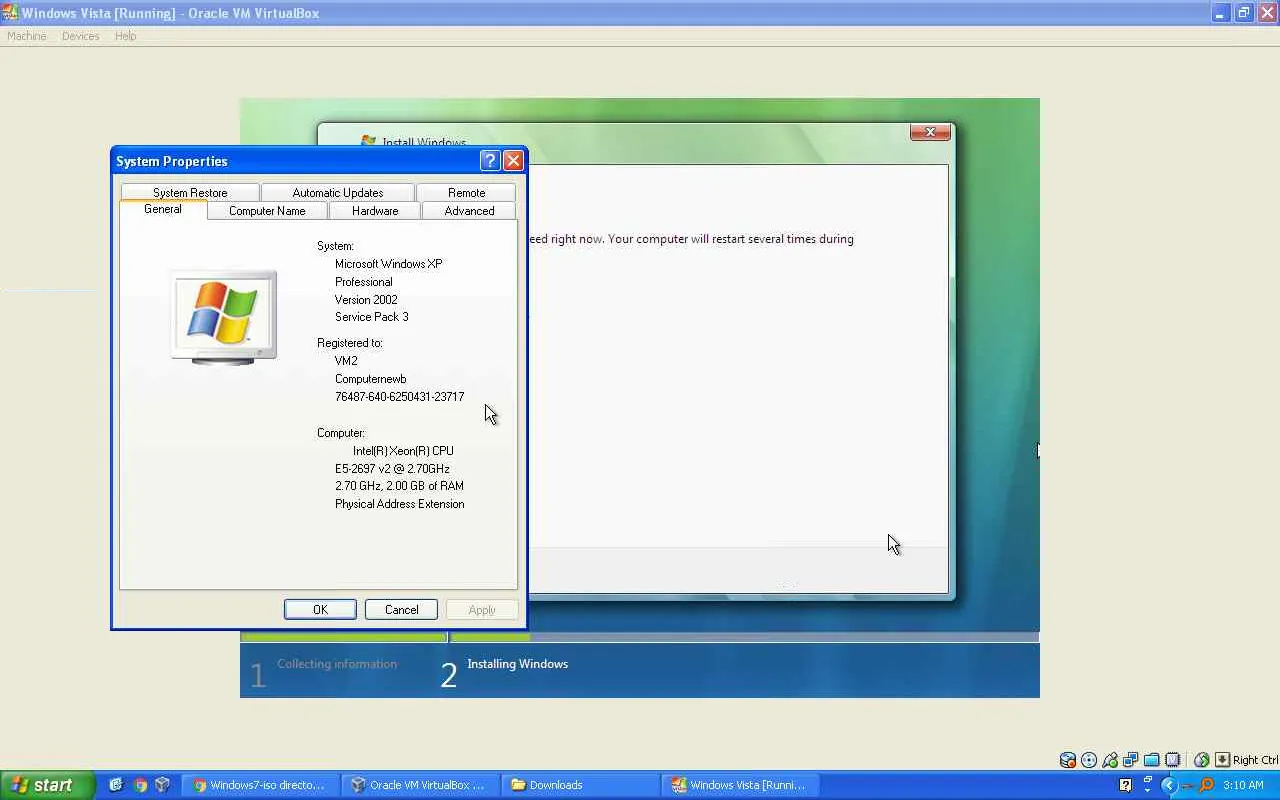Screen dimensions: 1280x800
Task: Switch to Windows Vista Running taskbar window
Action: [739, 785]
